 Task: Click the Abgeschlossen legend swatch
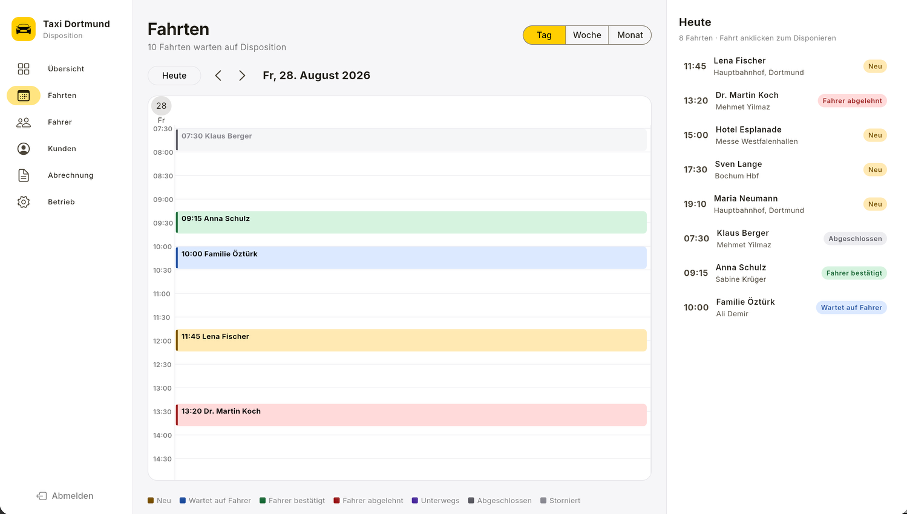[x=471, y=501]
